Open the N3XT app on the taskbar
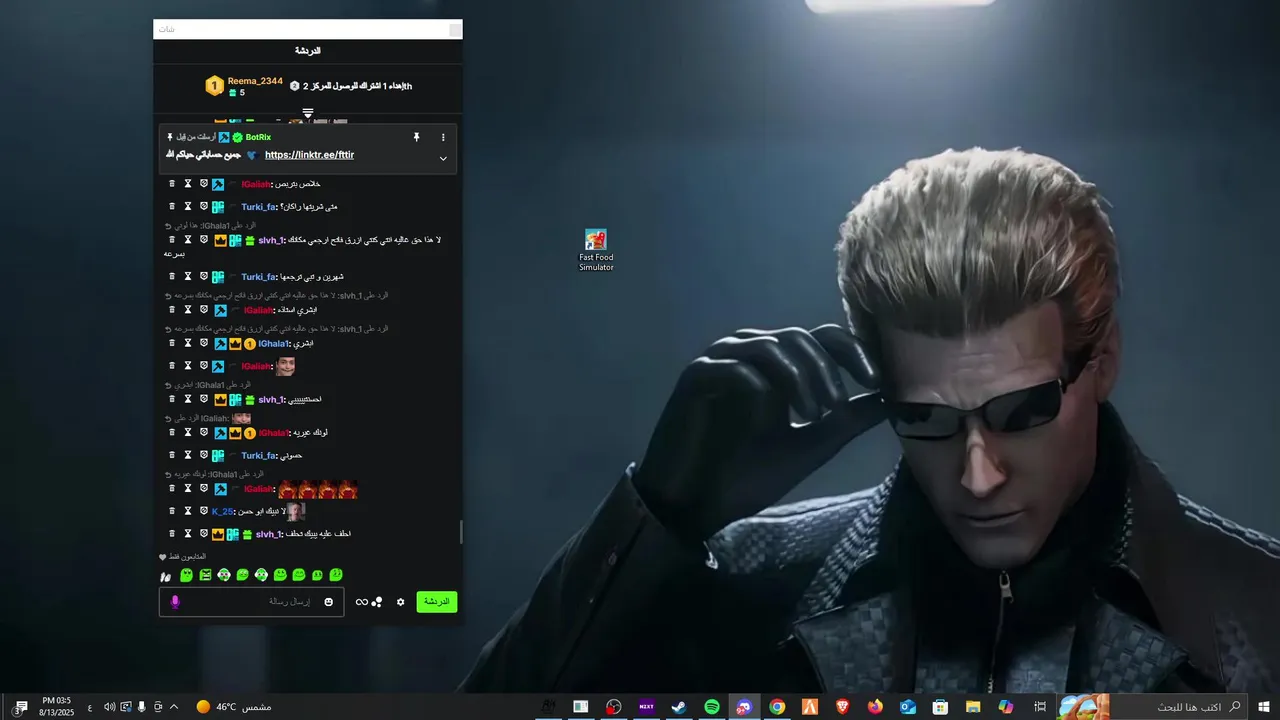Viewport: 1280px width, 720px height. pos(646,706)
